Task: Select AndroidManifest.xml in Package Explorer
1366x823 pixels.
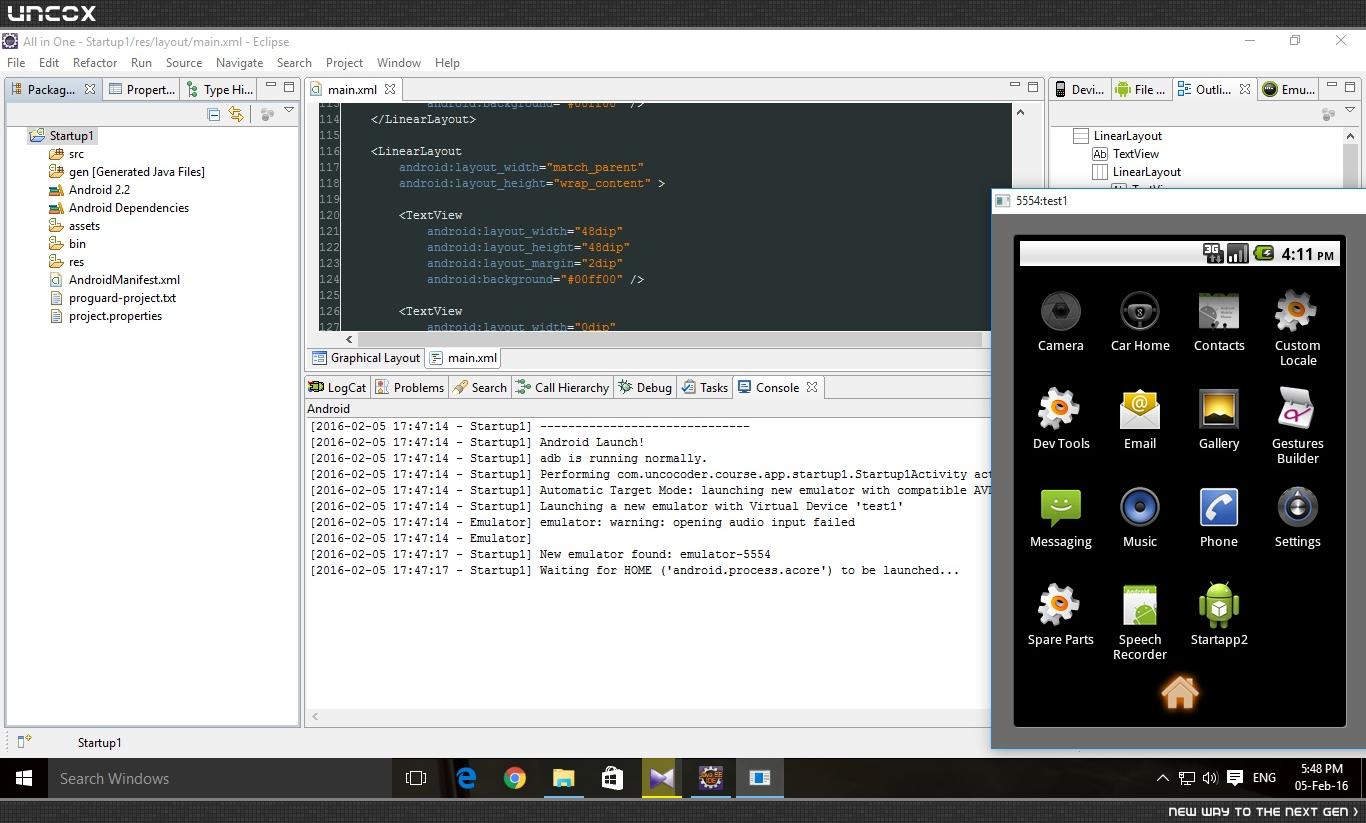Action: tap(124, 280)
